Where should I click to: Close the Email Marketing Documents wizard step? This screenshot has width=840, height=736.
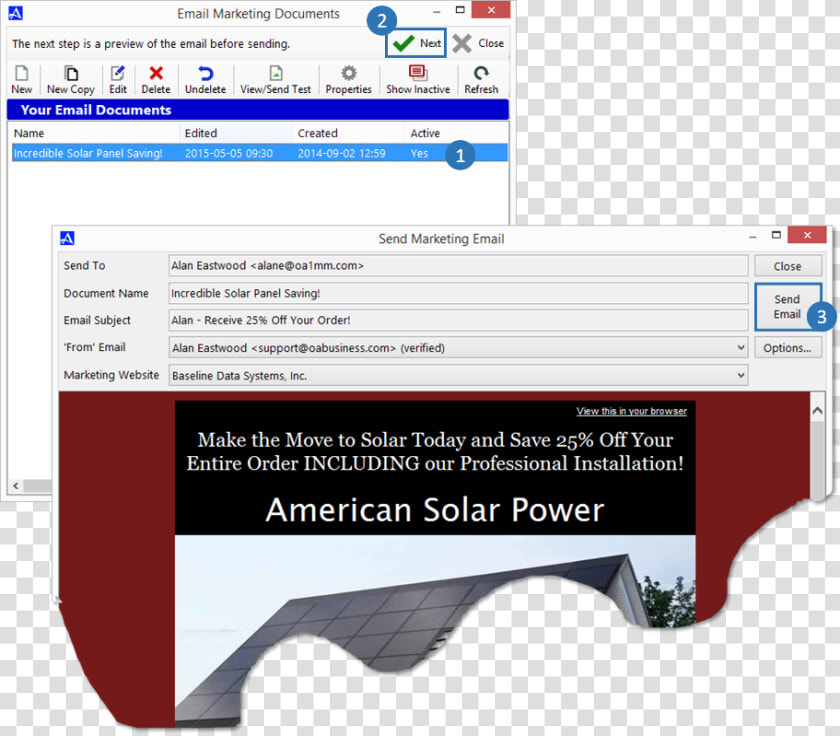(x=478, y=43)
